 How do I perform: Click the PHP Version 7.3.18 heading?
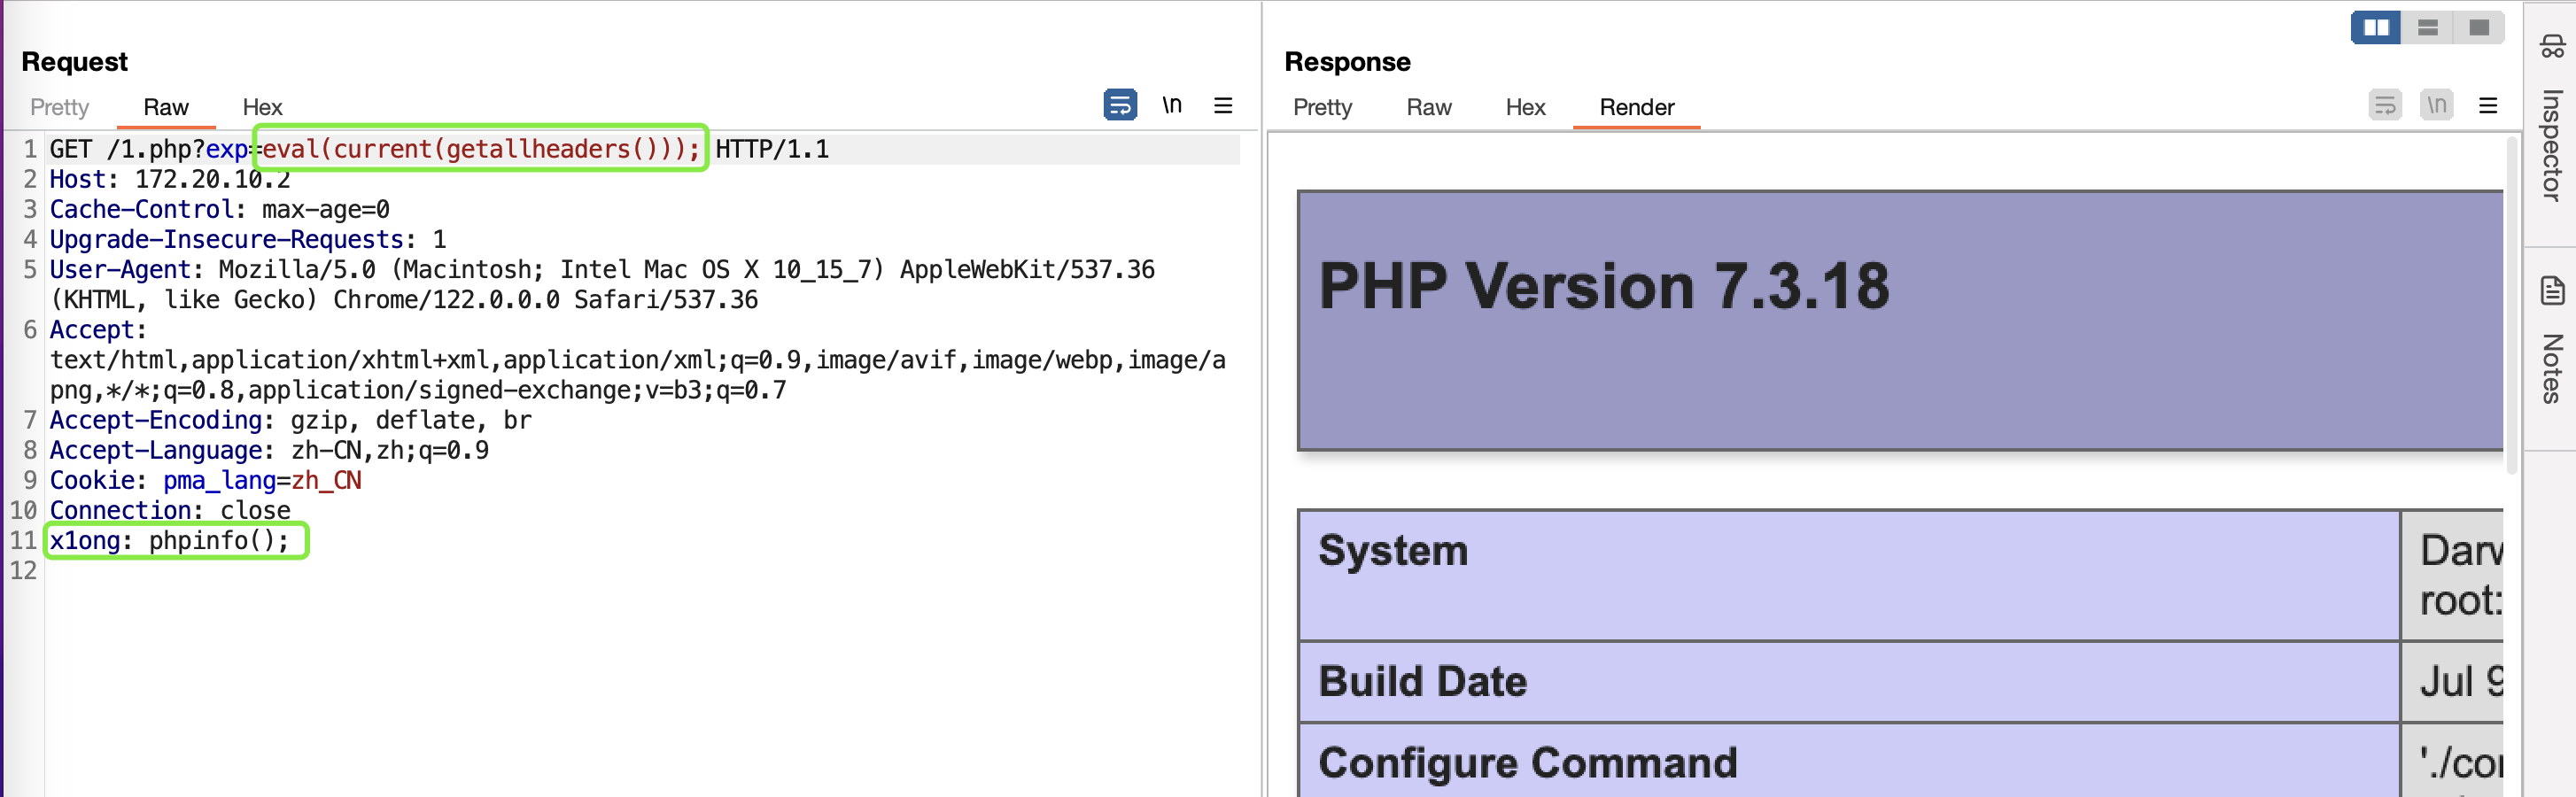[1604, 286]
